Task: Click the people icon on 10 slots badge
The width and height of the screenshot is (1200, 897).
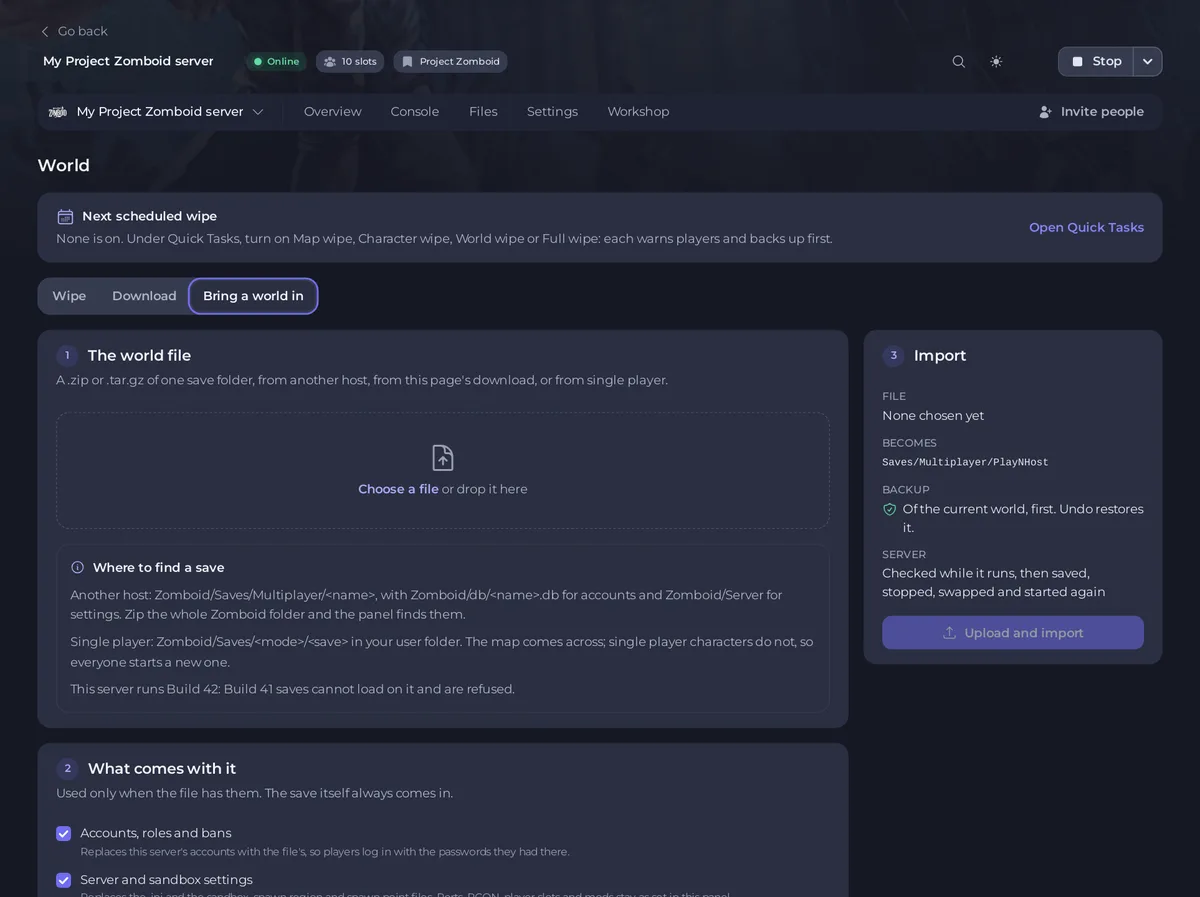Action: coord(330,62)
